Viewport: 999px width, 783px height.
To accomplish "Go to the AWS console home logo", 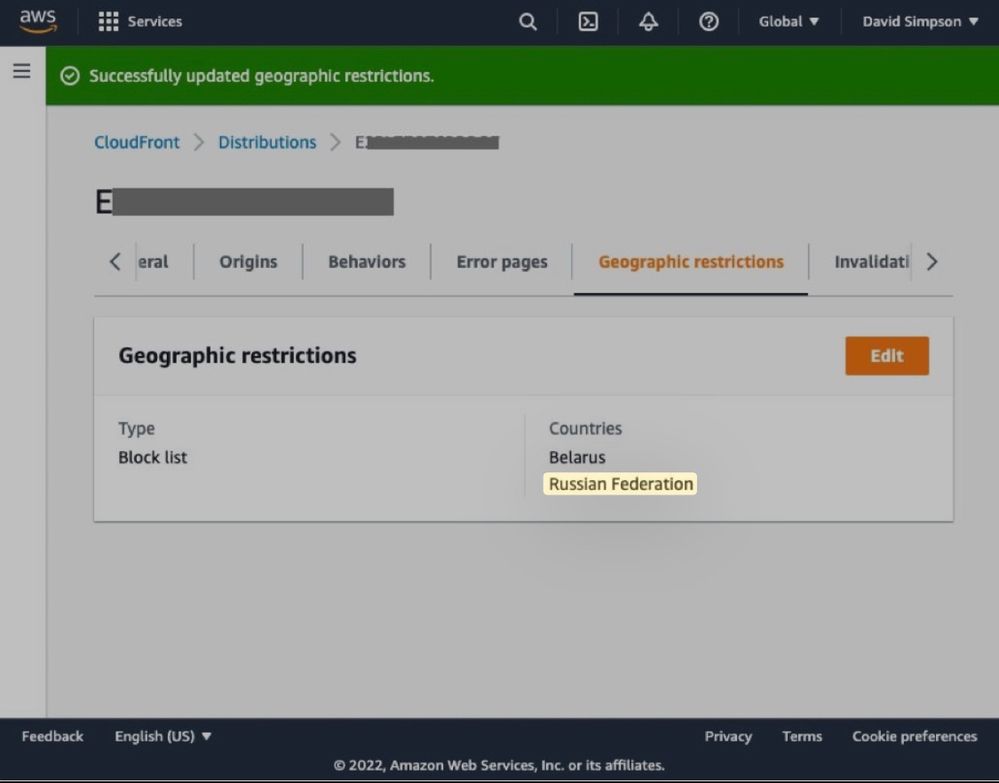I will [x=38, y=21].
